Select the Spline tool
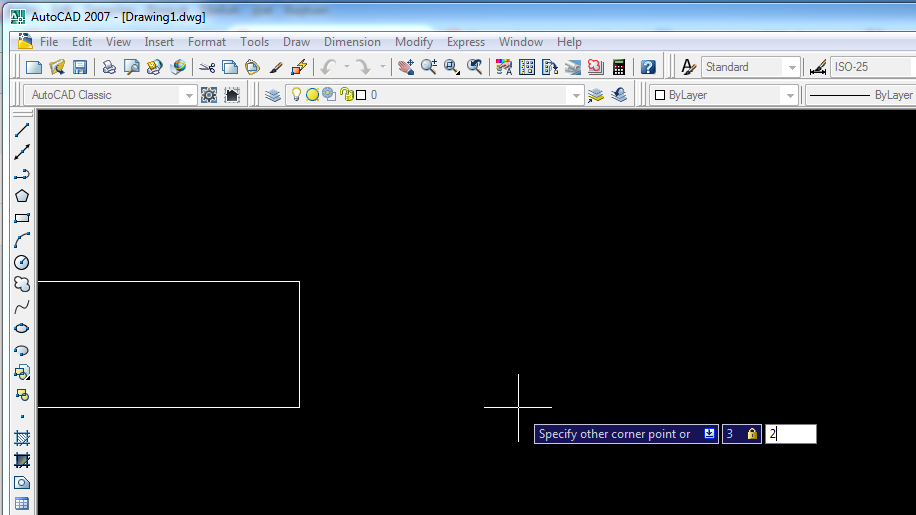Viewport: 916px width, 515px height. point(22,307)
